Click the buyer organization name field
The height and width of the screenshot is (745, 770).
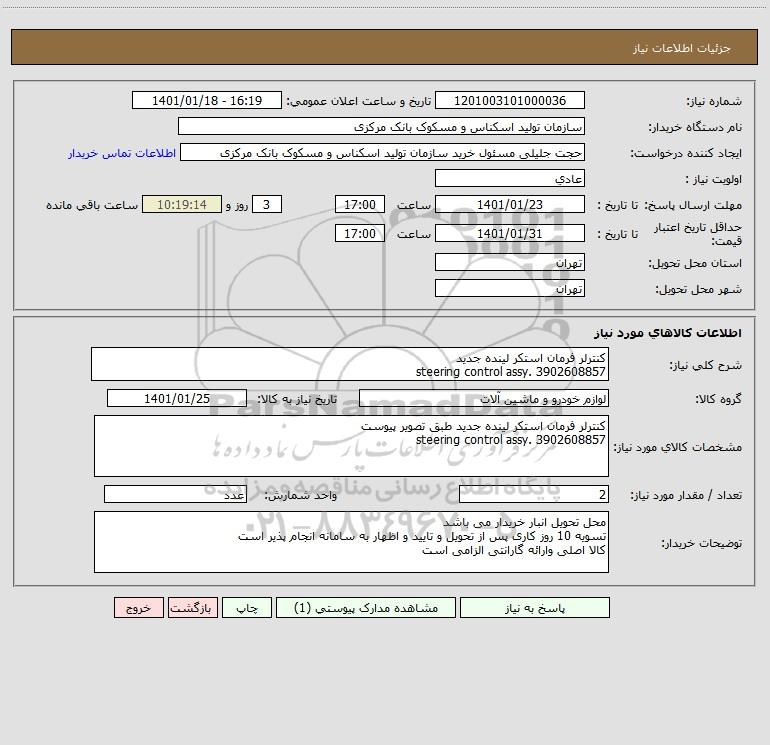(x=381, y=126)
